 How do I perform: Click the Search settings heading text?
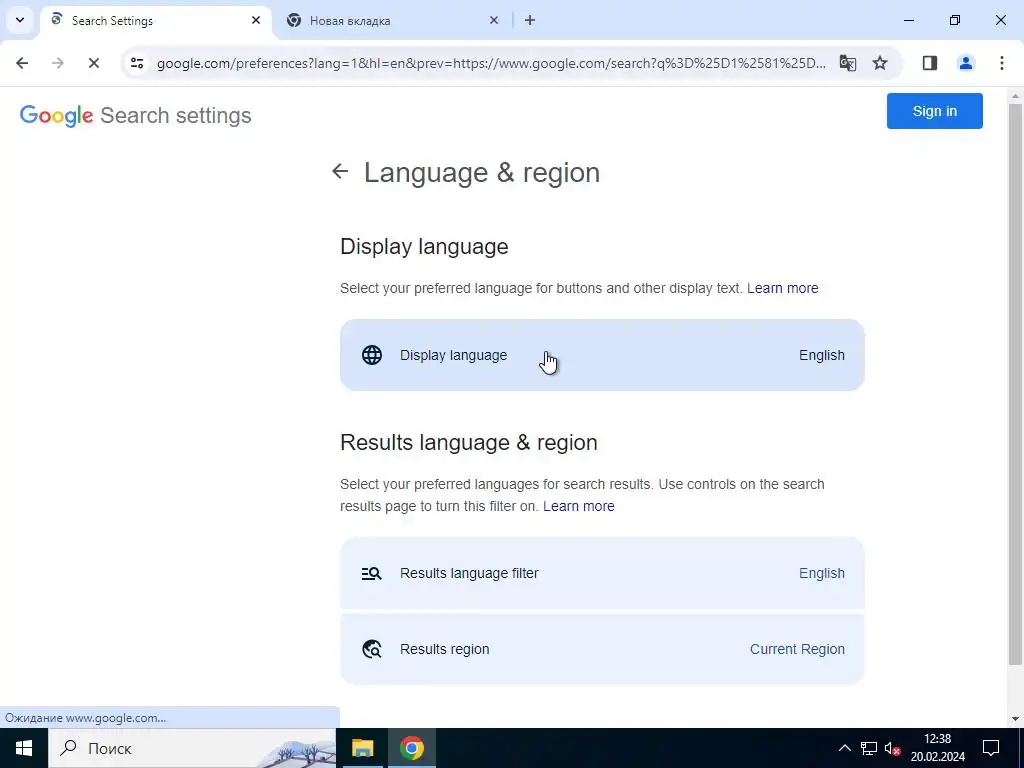[176, 116]
